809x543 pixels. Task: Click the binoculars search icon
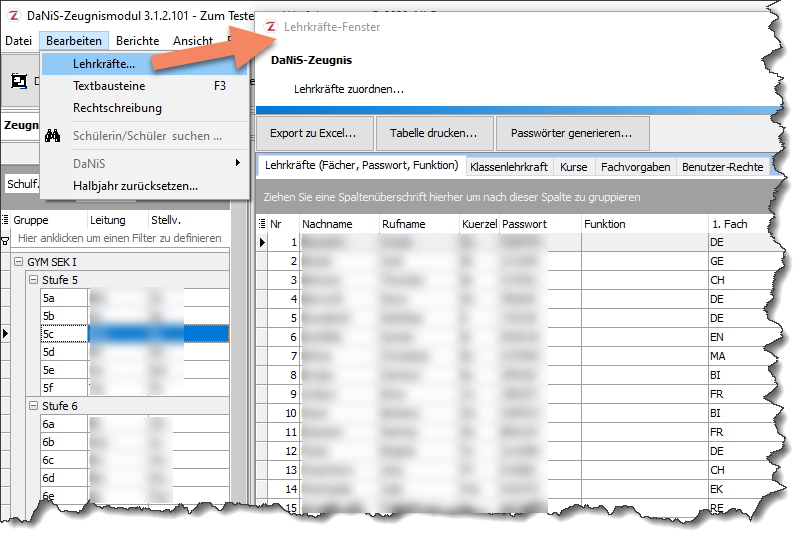click(x=53, y=136)
